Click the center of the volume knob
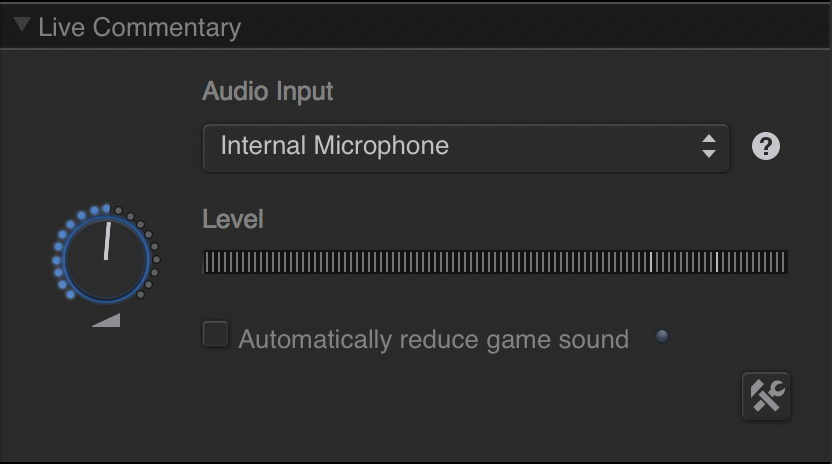 click(105, 260)
